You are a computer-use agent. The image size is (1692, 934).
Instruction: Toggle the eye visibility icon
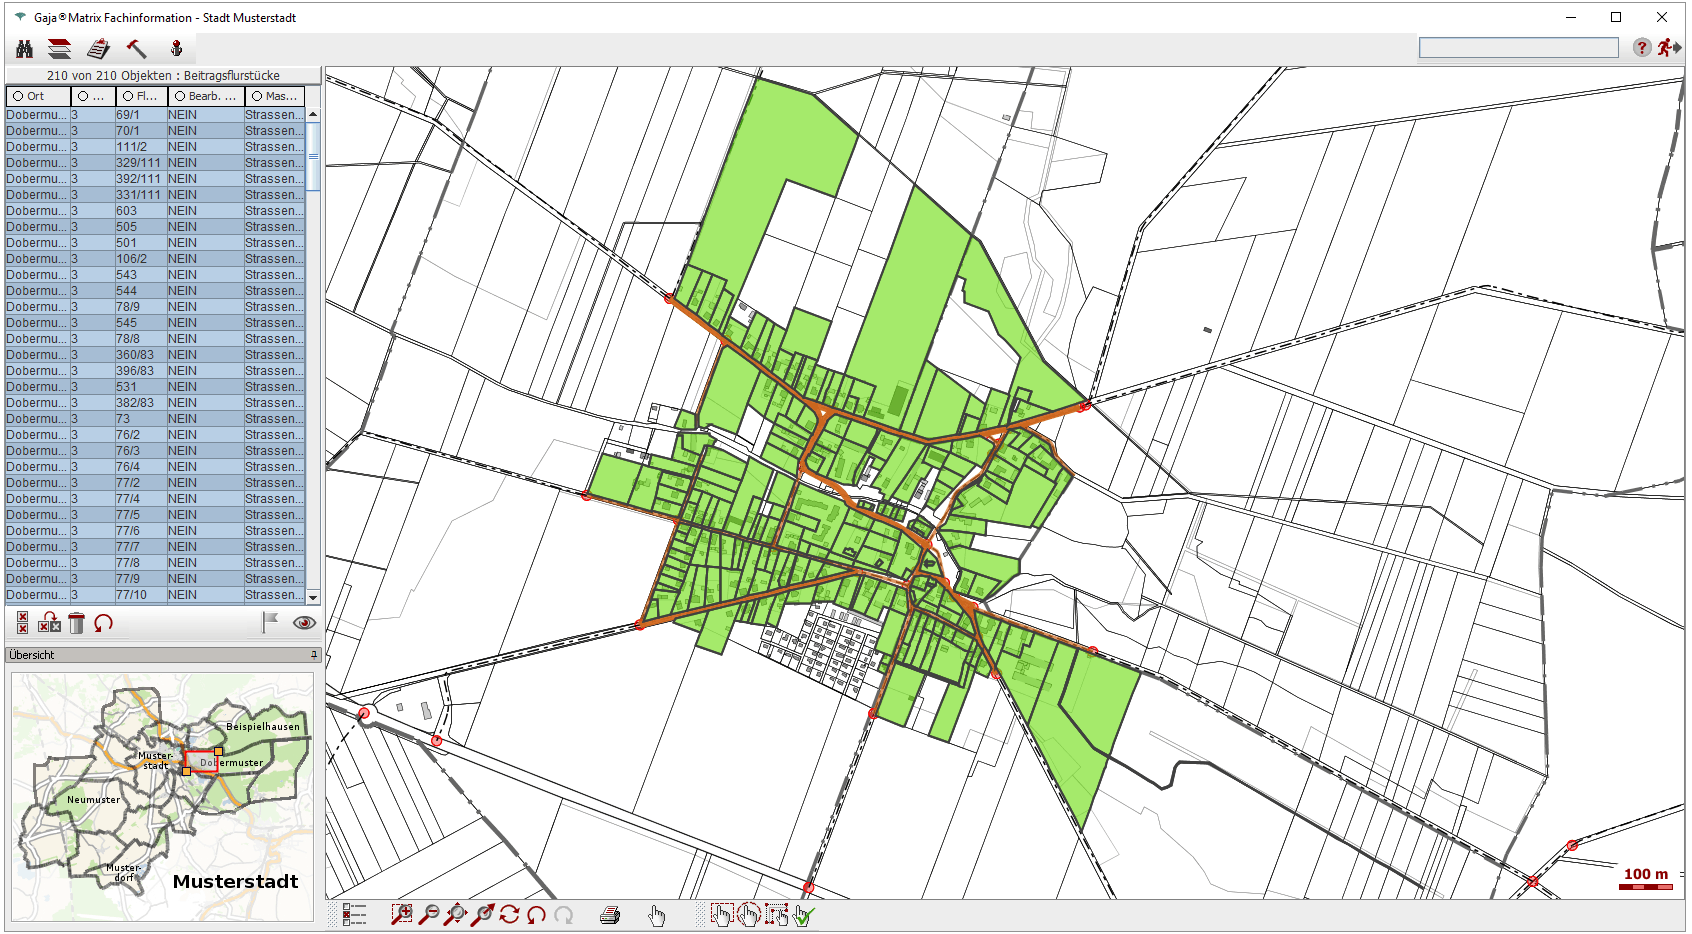coord(304,623)
